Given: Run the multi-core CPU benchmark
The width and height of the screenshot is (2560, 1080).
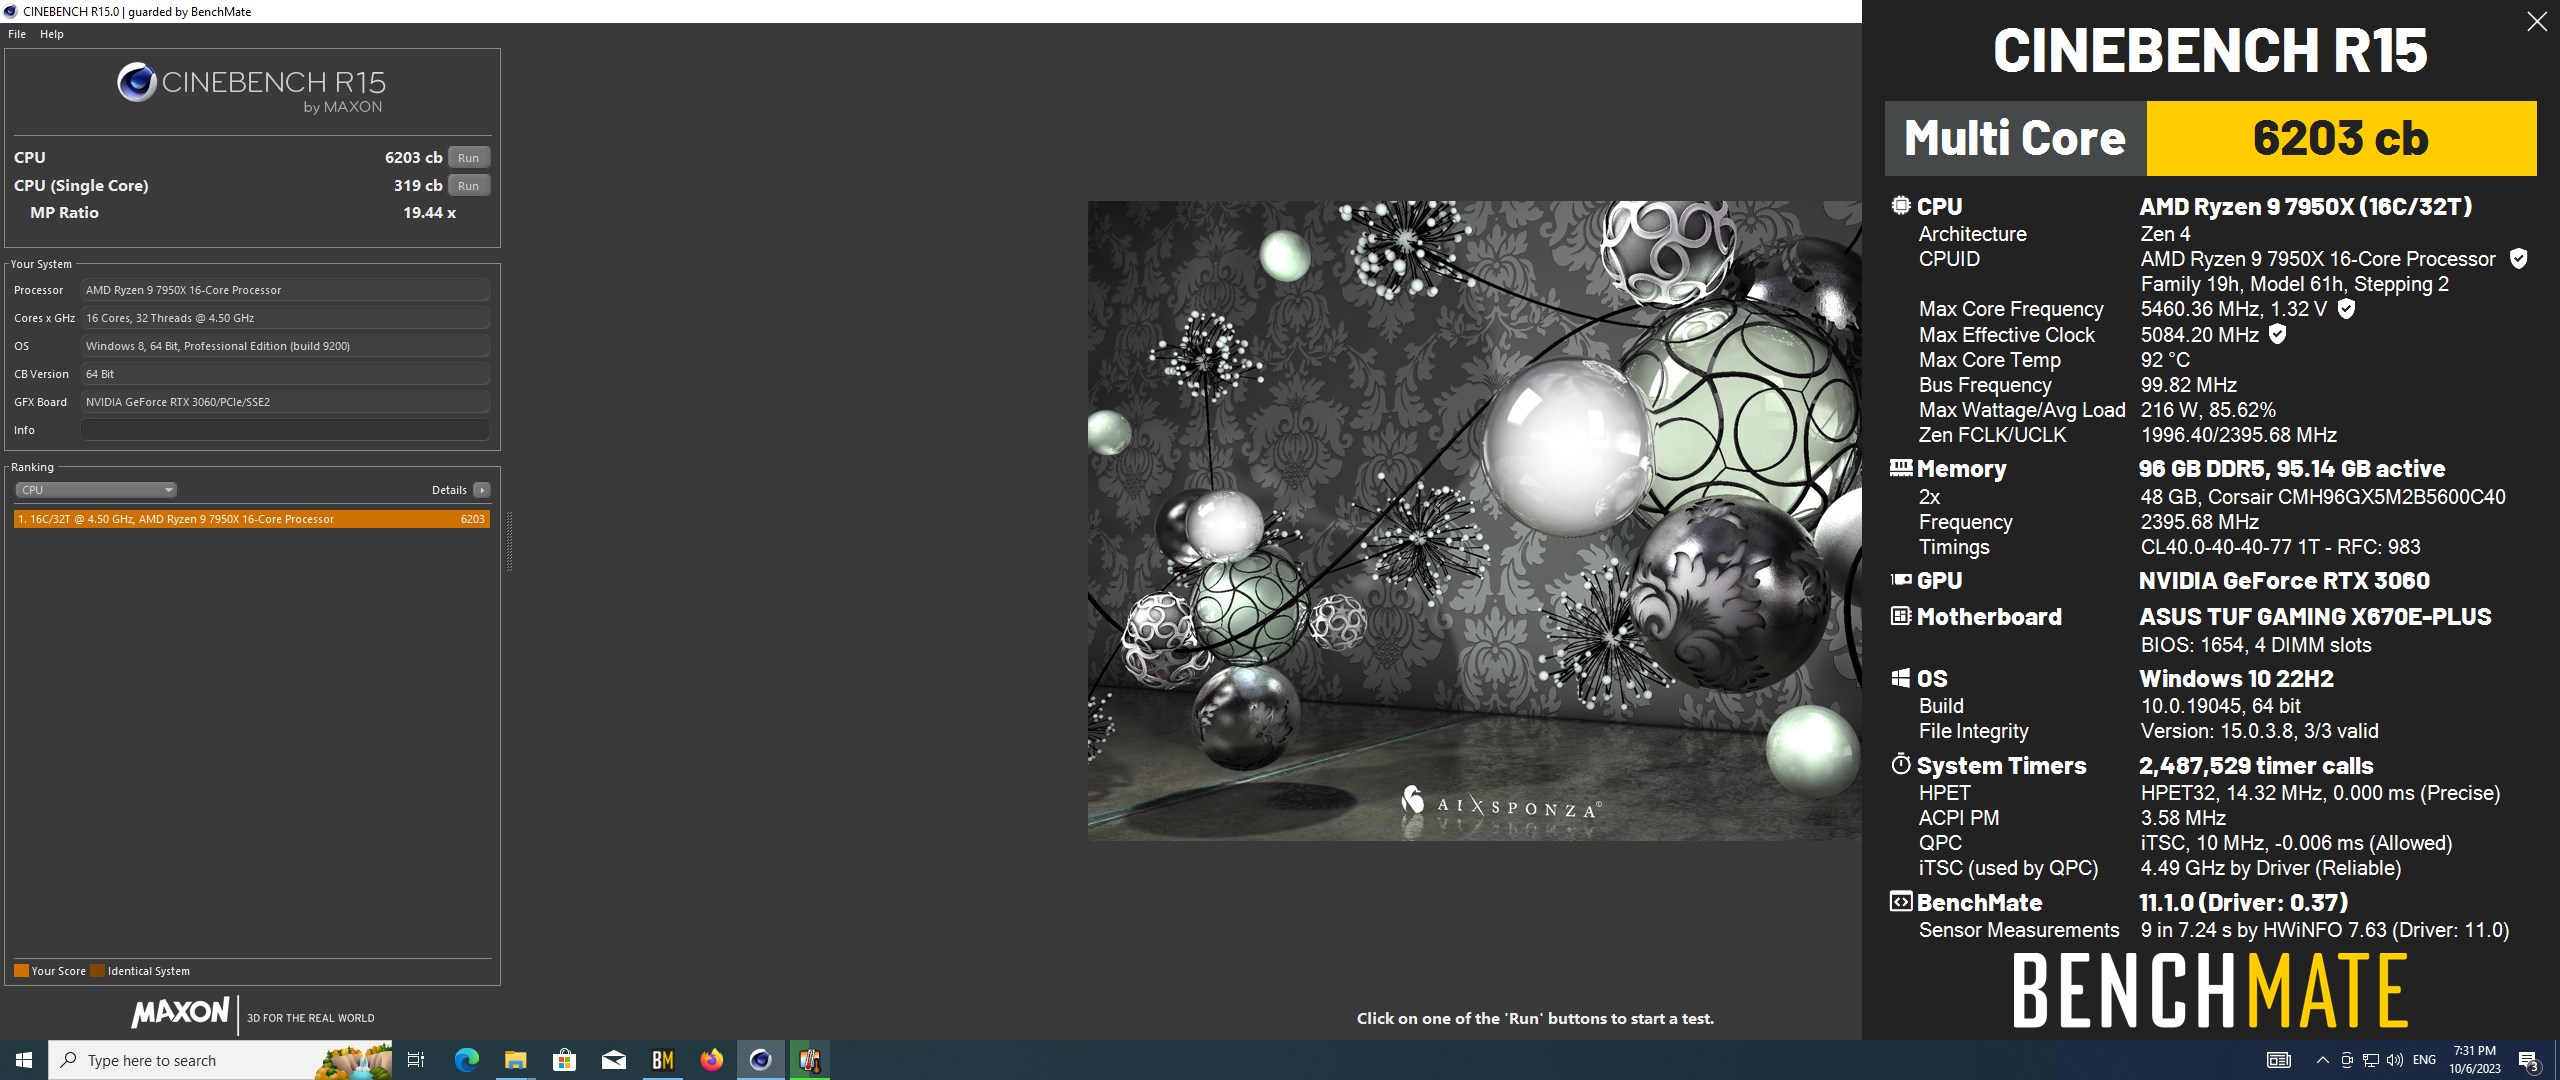Looking at the screenshot, I should click(468, 157).
